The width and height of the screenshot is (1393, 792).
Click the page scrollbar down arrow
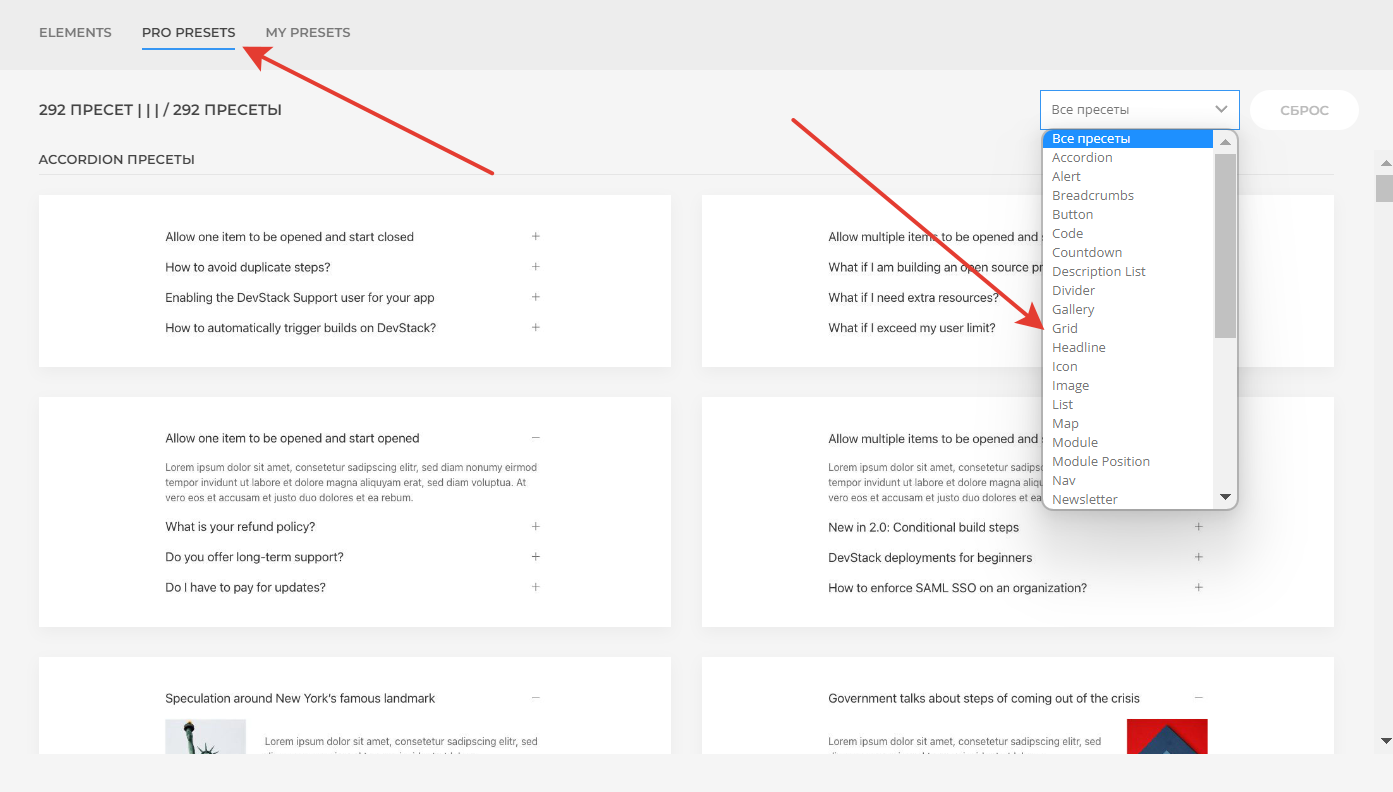point(1385,741)
